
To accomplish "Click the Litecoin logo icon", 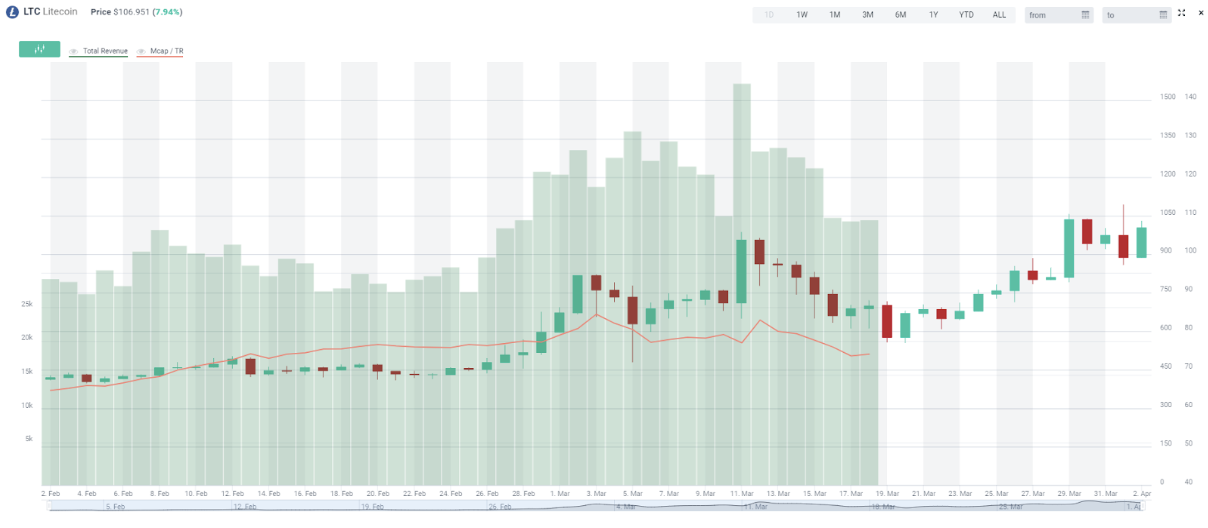I will [13, 12].
